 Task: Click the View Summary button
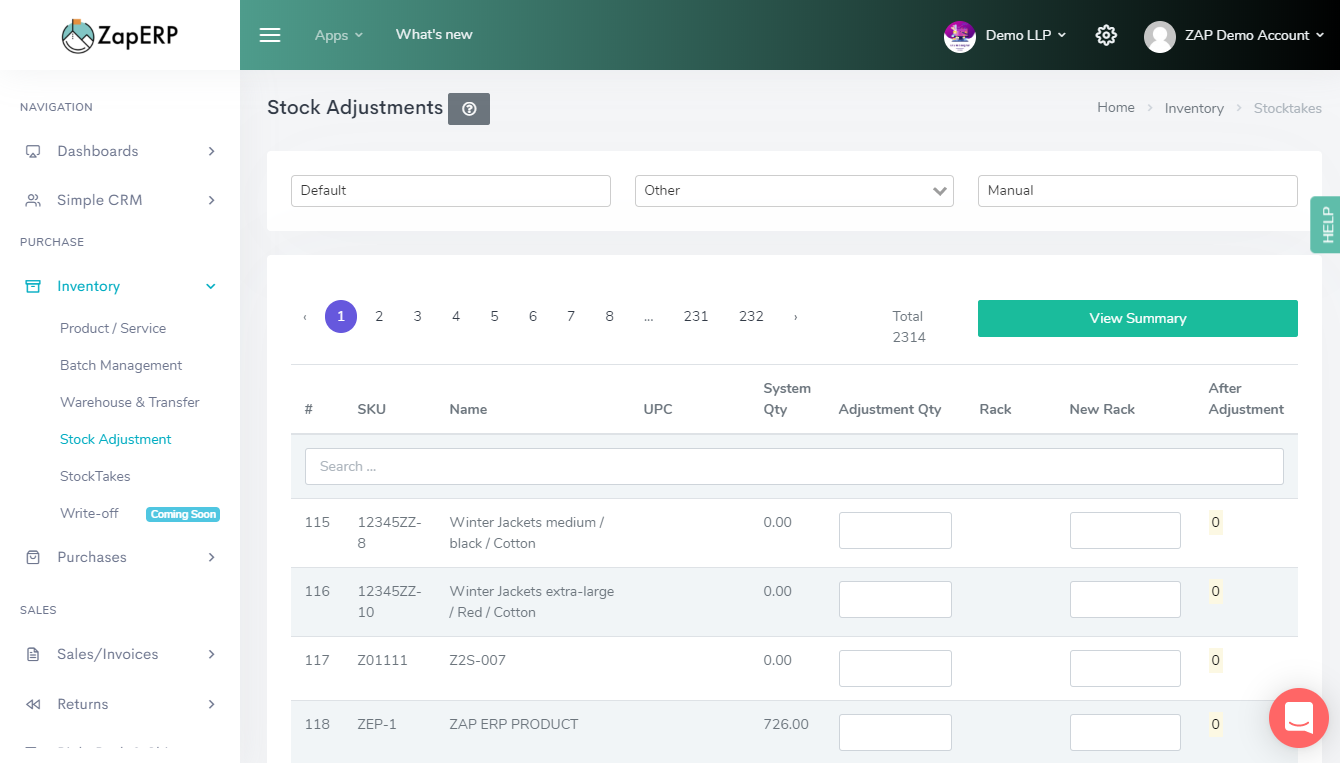pos(1138,318)
